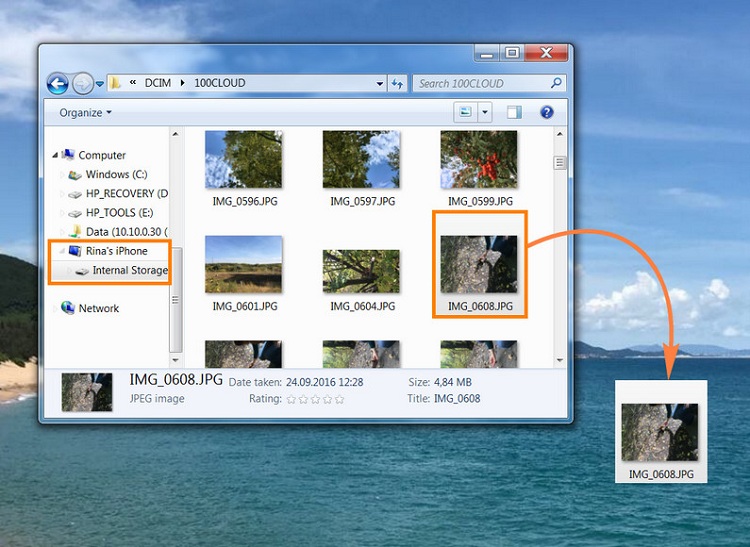
Task: Set rating by clicking the first star
Action: [x=292, y=399]
